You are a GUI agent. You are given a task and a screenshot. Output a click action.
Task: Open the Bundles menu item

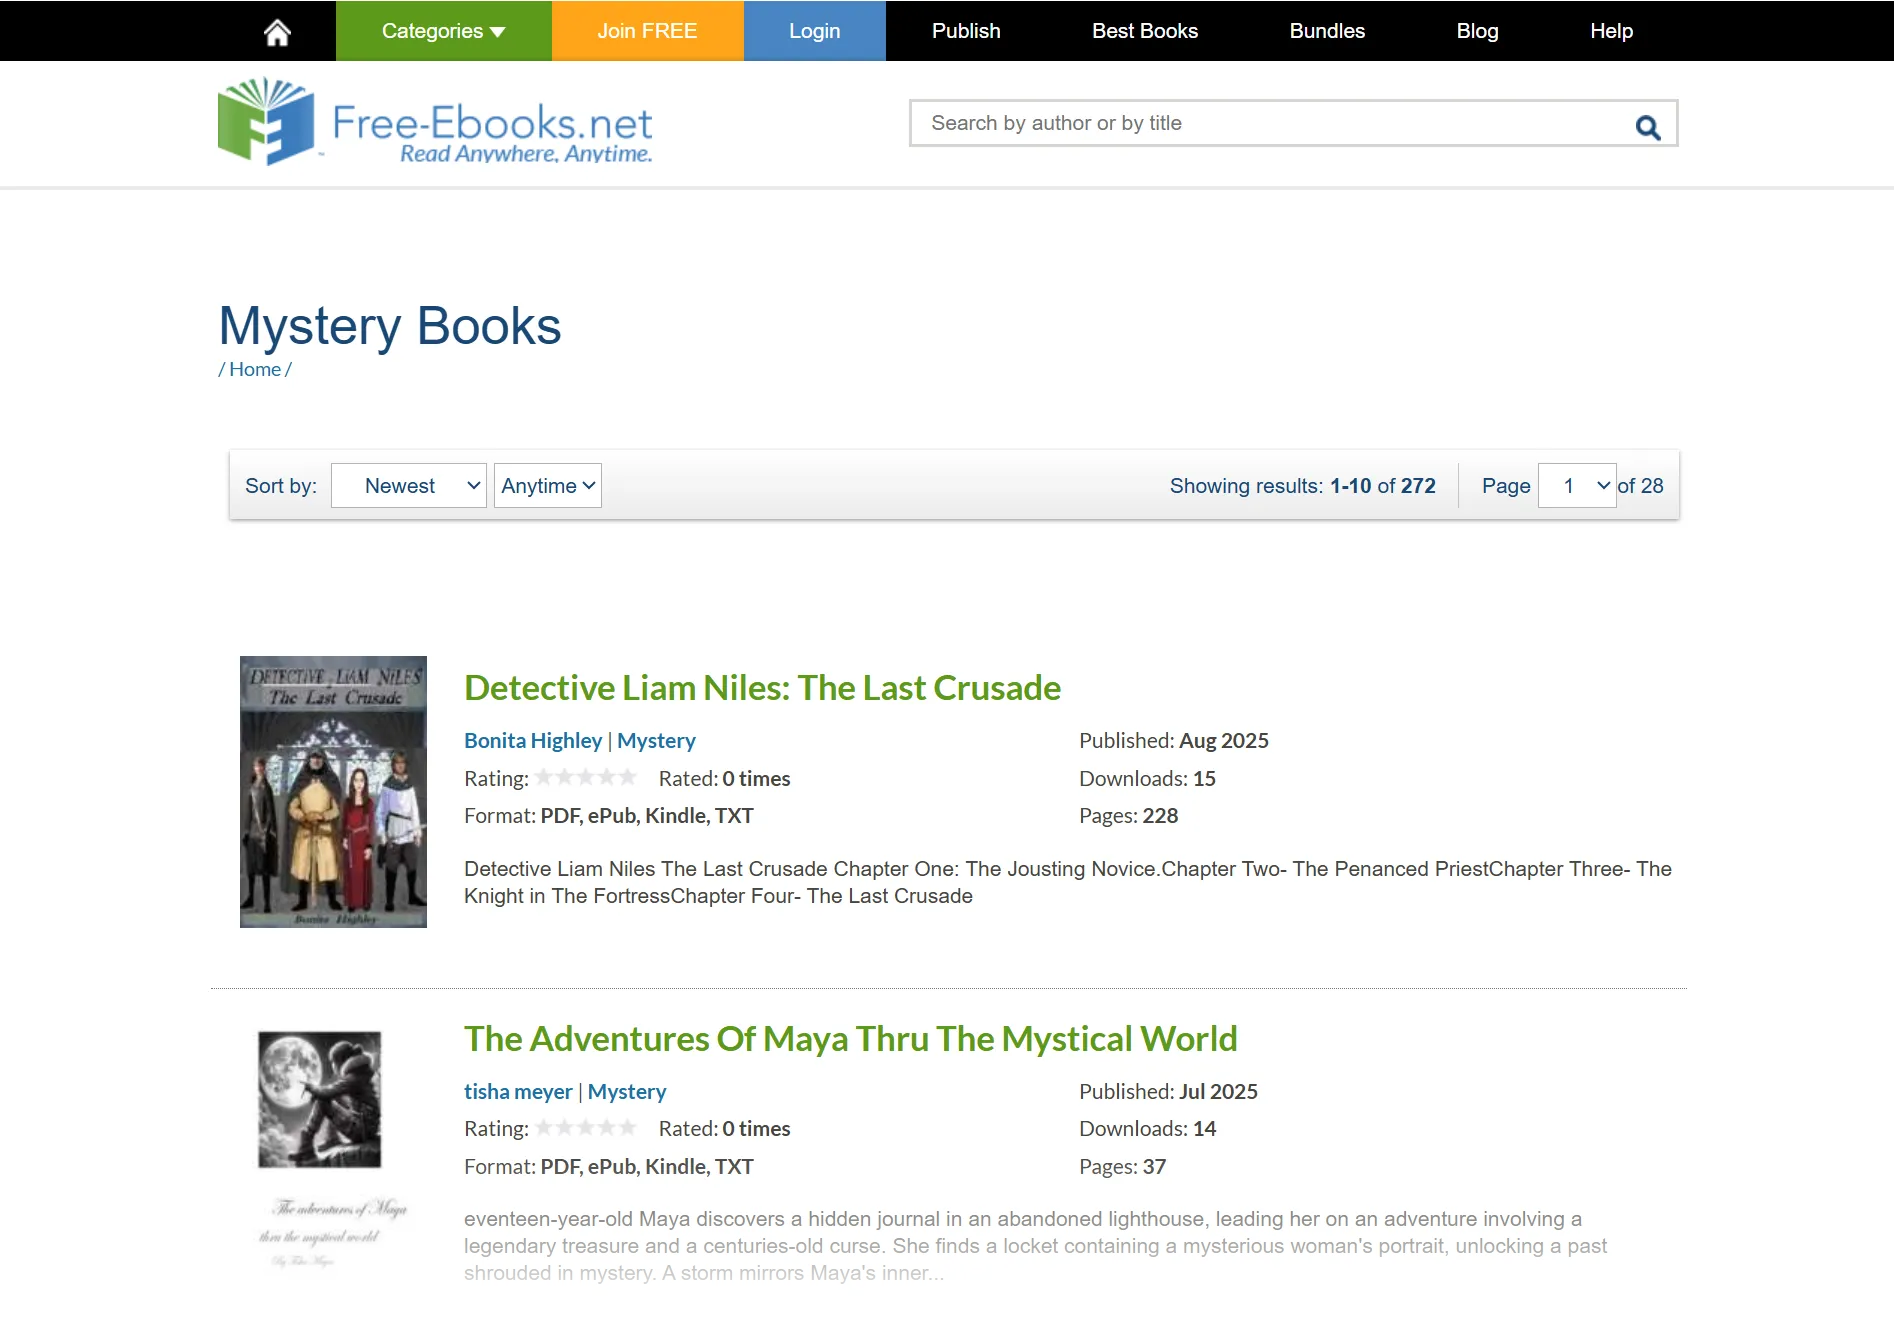[x=1326, y=30]
